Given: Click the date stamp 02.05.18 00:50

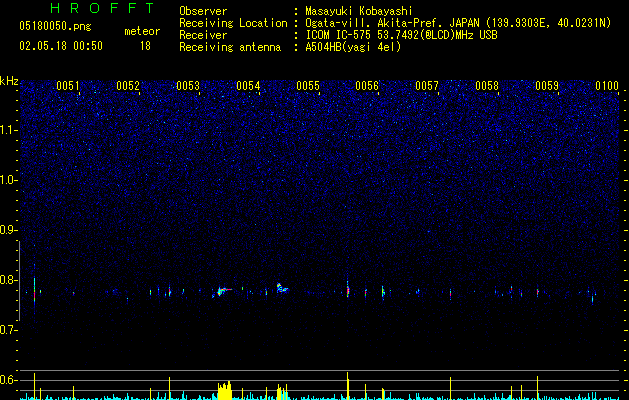Looking at the screenshot, I should coord(61,46).
